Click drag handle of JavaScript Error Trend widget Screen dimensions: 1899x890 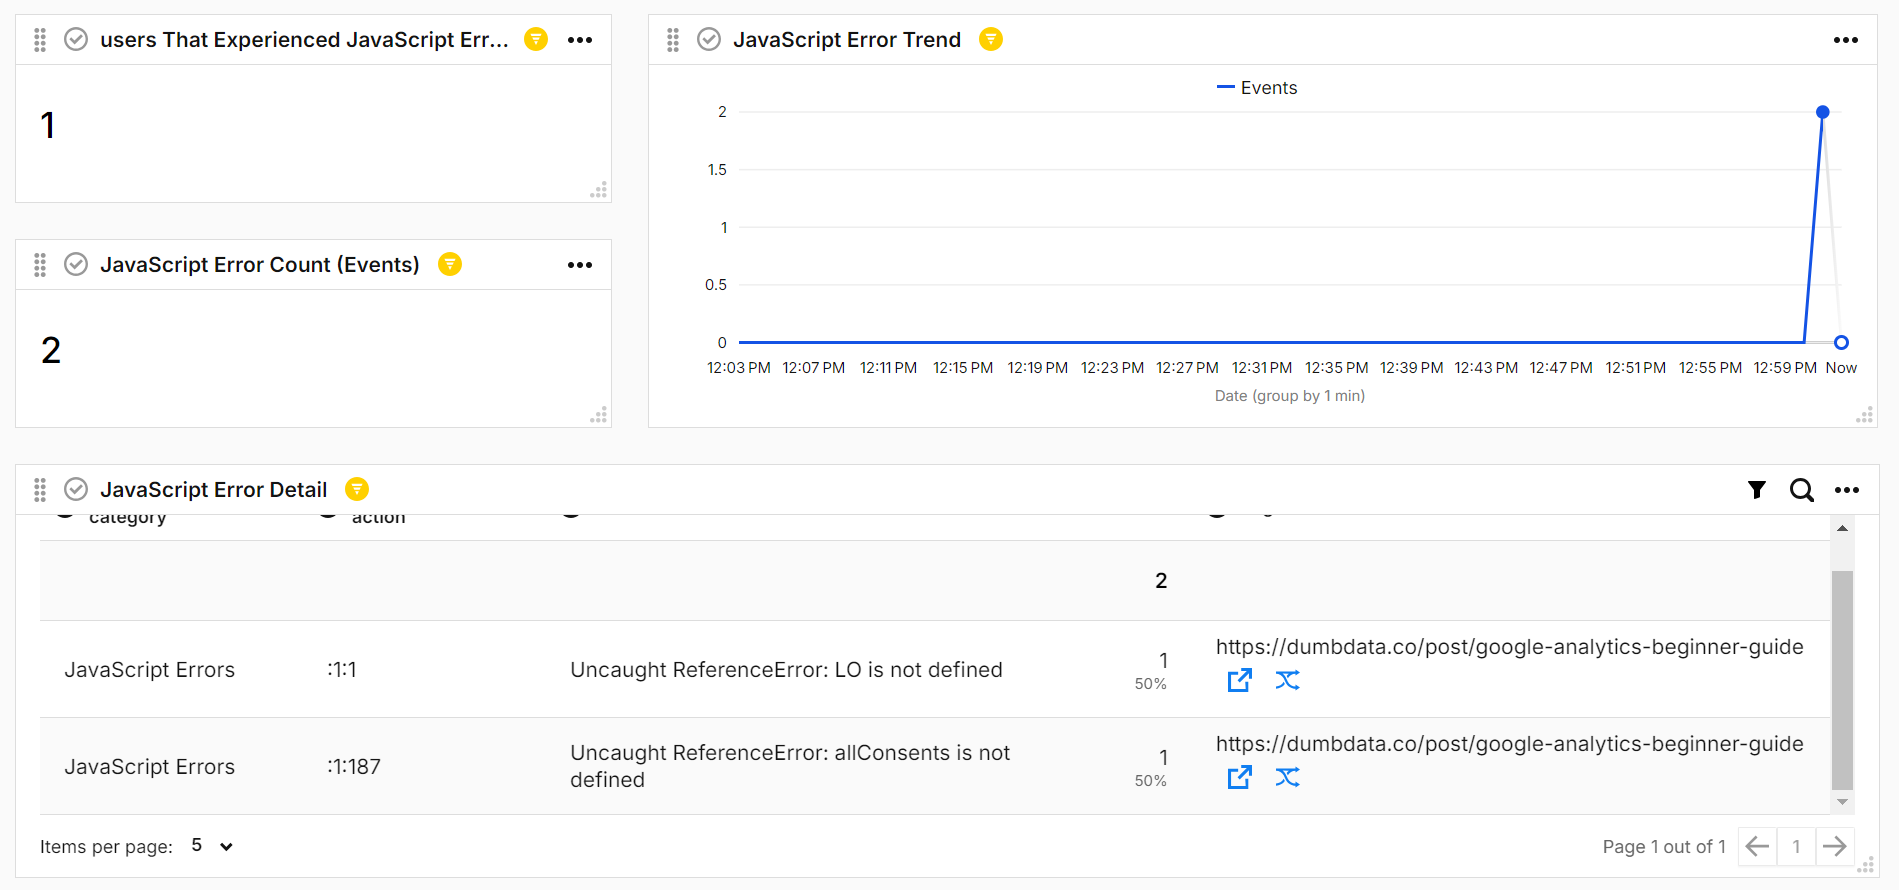(673, 40)
